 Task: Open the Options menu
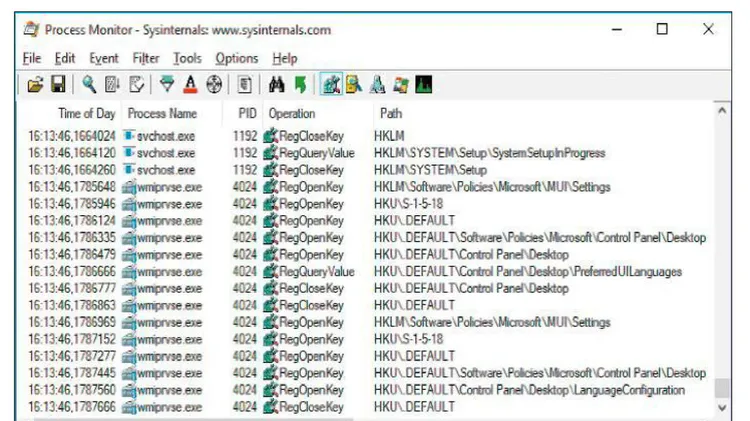tap(237, 58)
